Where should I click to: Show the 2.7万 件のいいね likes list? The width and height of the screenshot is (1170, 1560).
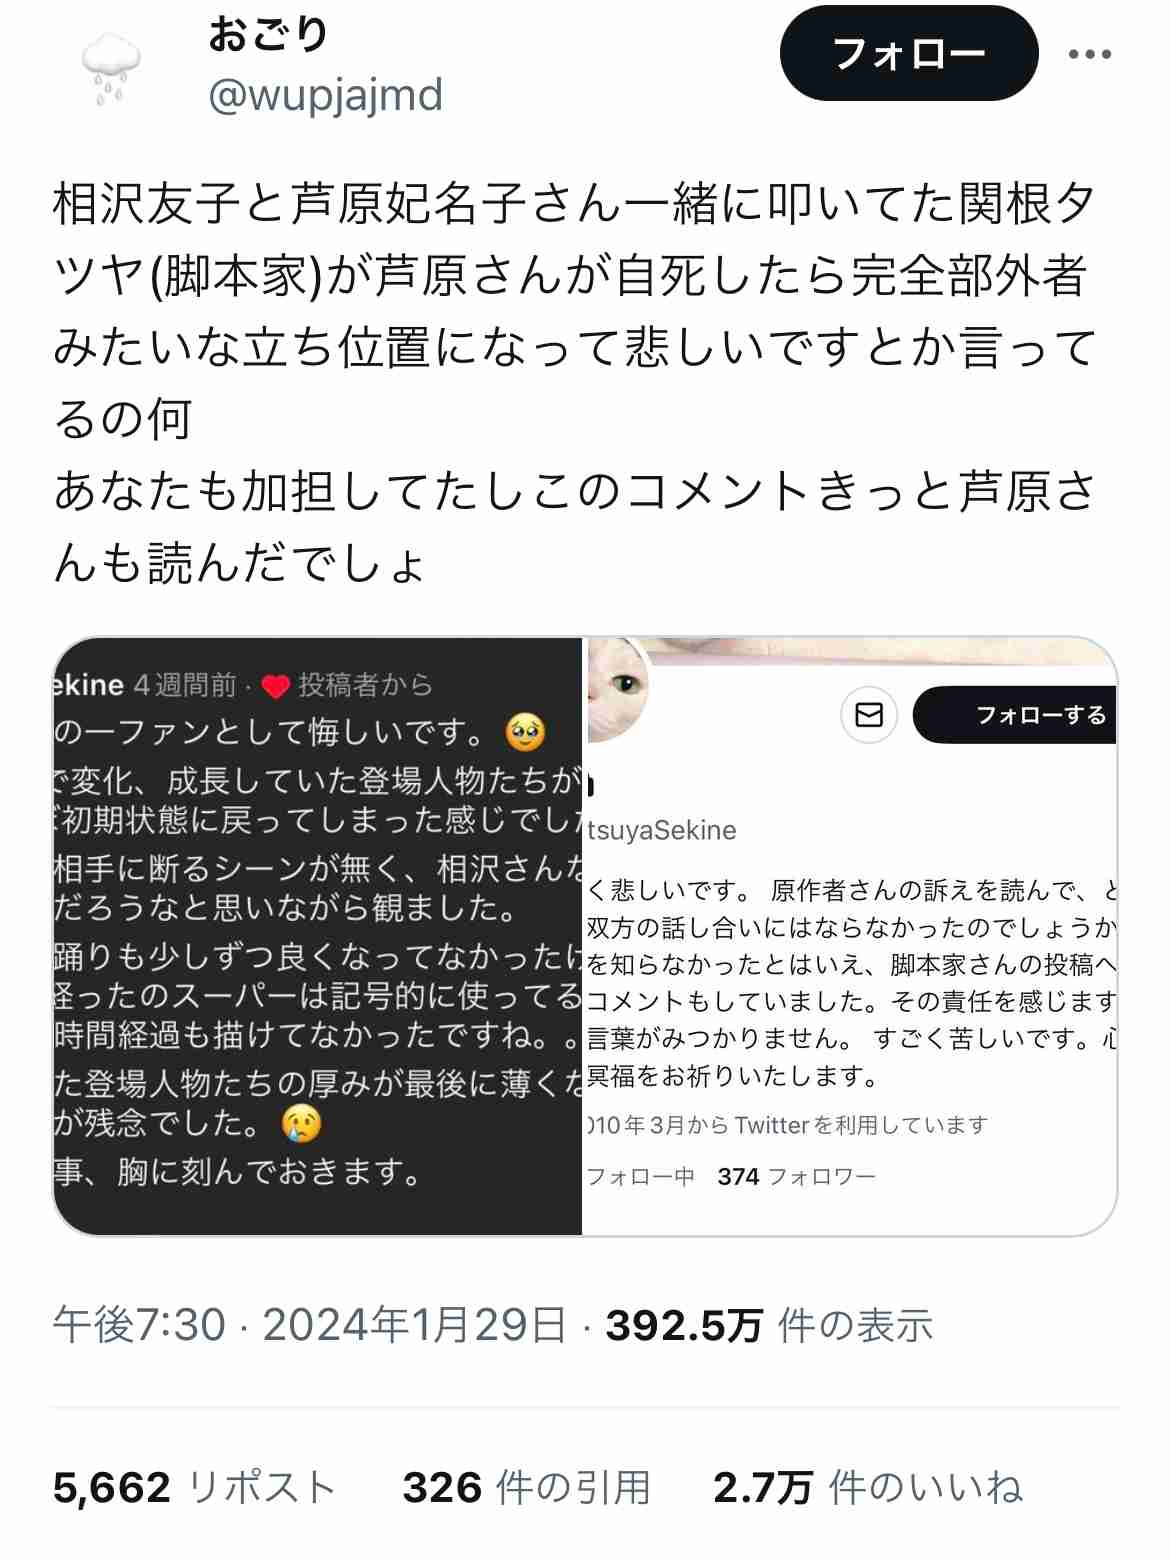coord(868,1487)
